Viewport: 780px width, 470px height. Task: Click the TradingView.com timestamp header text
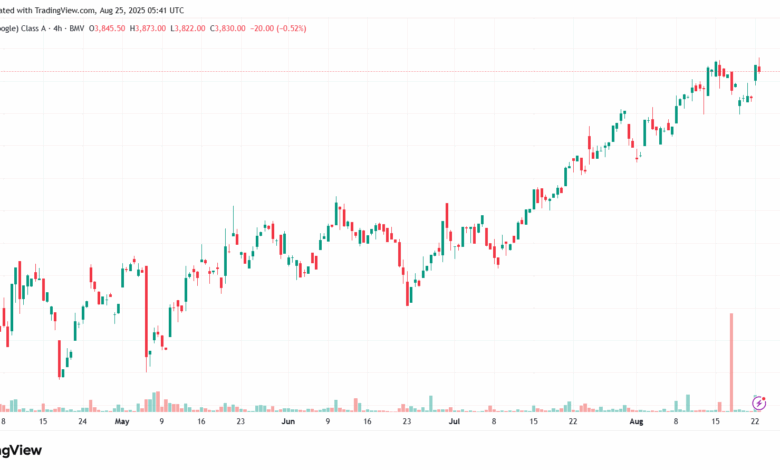point(92,10)
